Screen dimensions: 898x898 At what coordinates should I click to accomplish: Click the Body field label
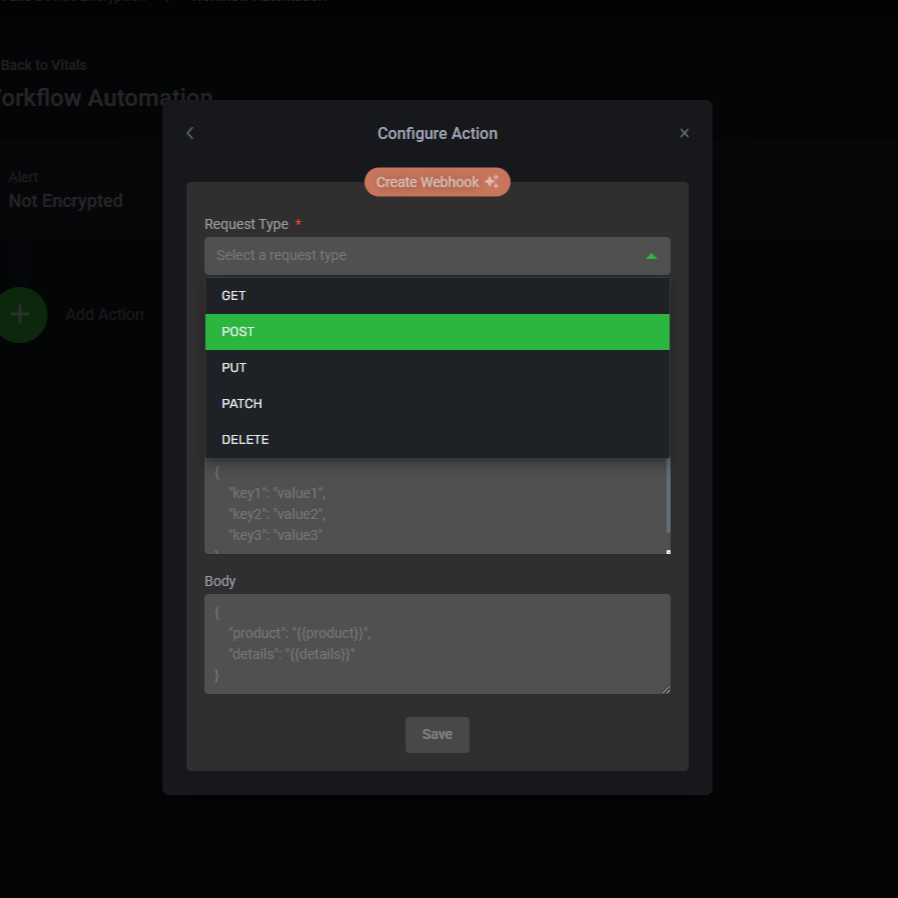220,581
